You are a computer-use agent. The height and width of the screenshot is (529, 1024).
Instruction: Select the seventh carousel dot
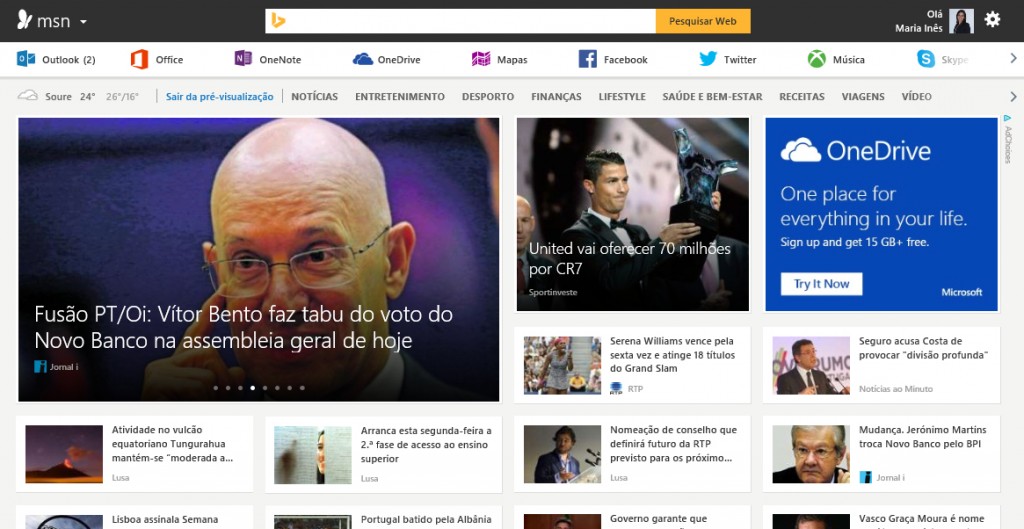click(289, 388)
